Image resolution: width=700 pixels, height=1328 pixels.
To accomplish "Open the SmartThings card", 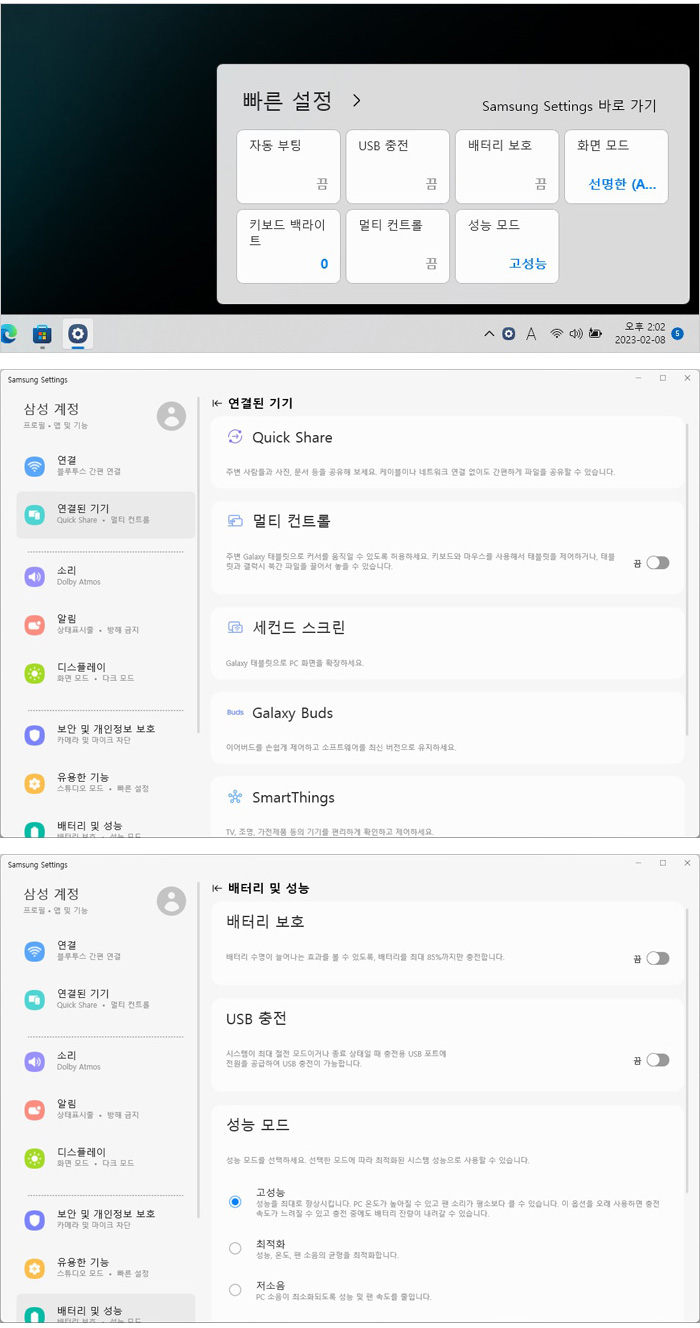I will (448, 806).
